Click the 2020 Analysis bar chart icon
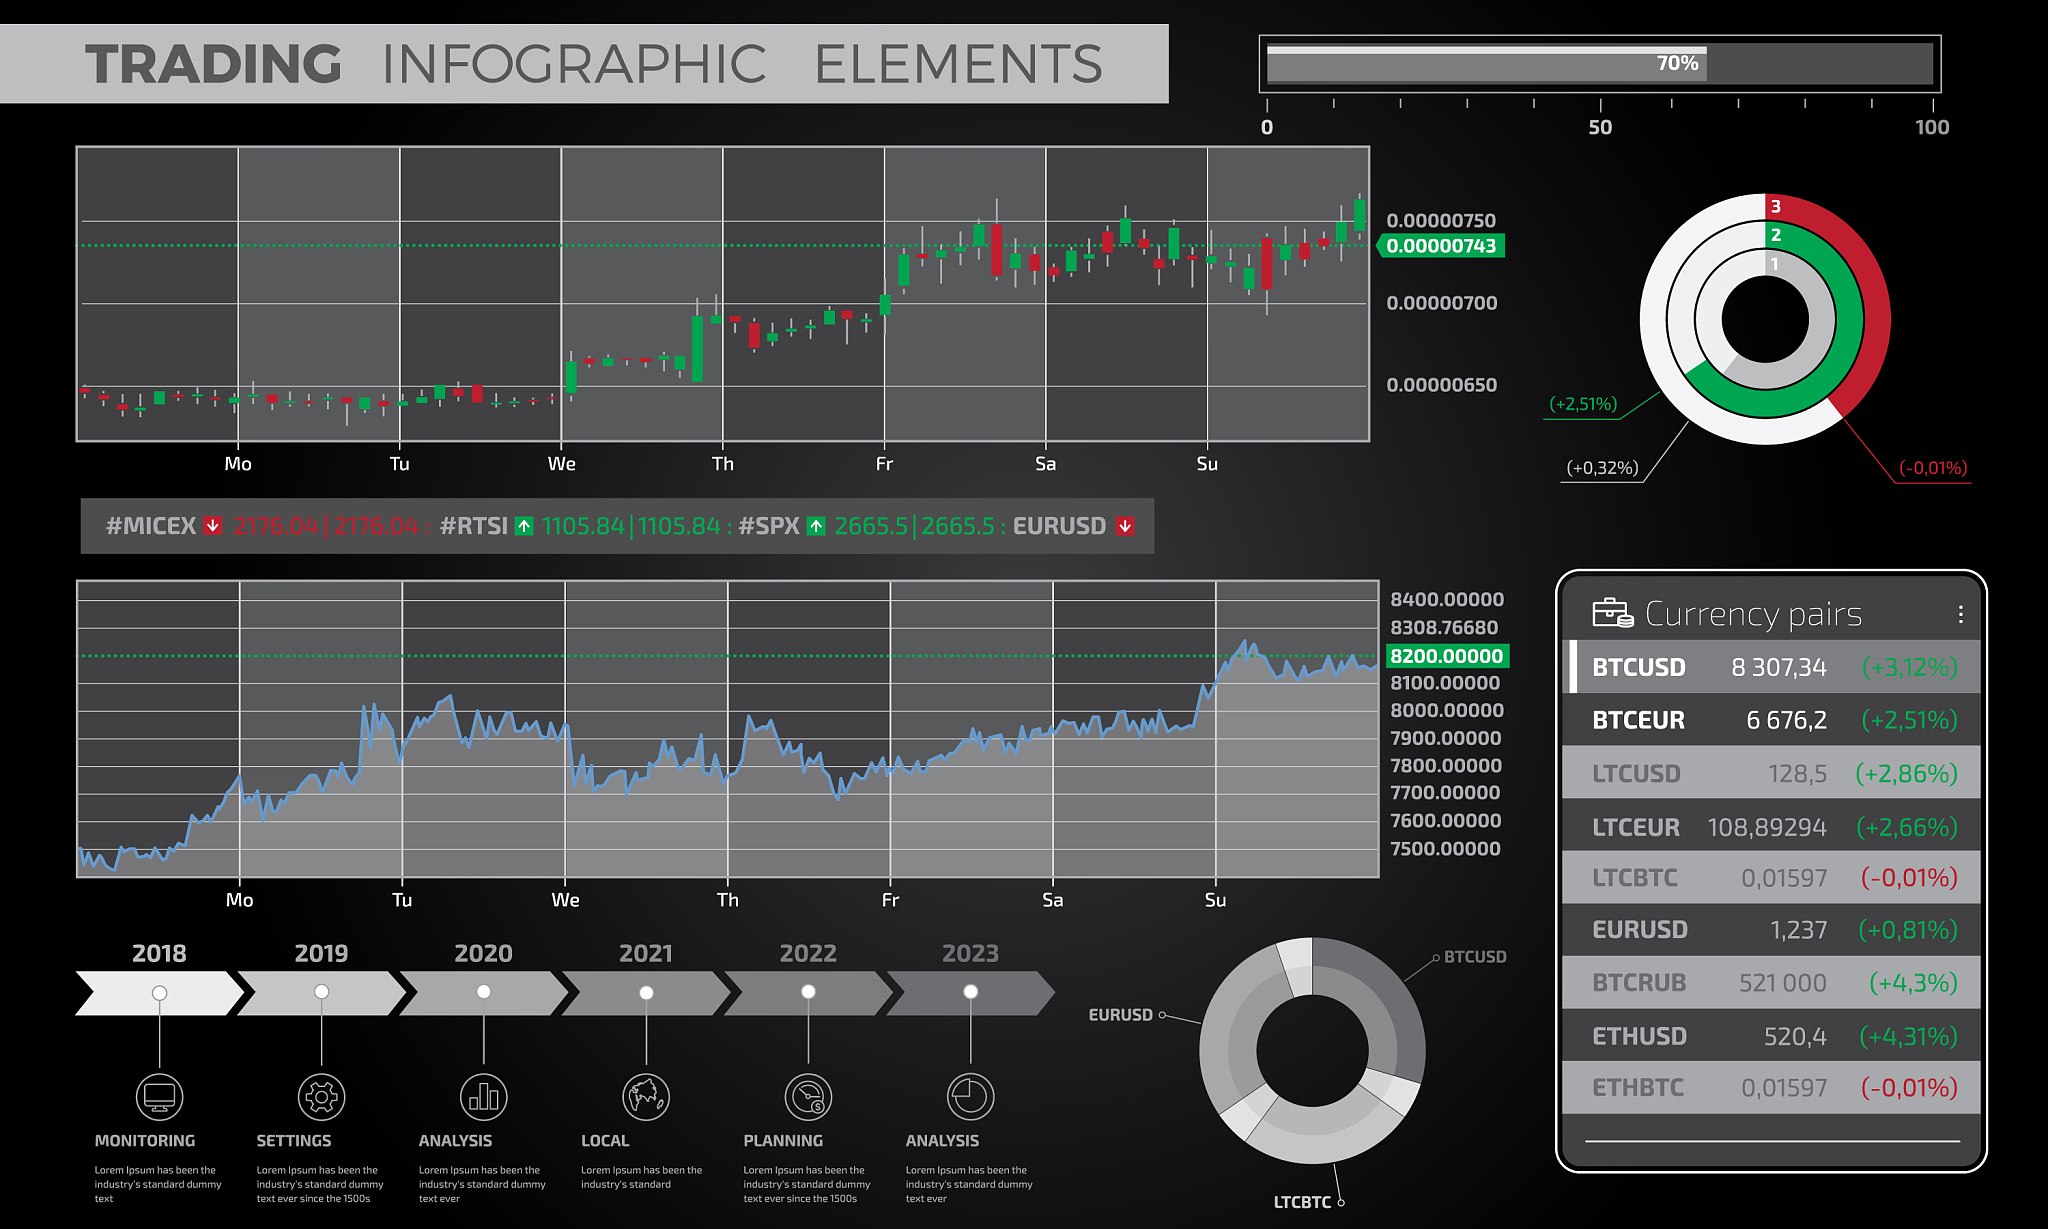This screenshot has width=2048, height=1229. pos(483,1097)
